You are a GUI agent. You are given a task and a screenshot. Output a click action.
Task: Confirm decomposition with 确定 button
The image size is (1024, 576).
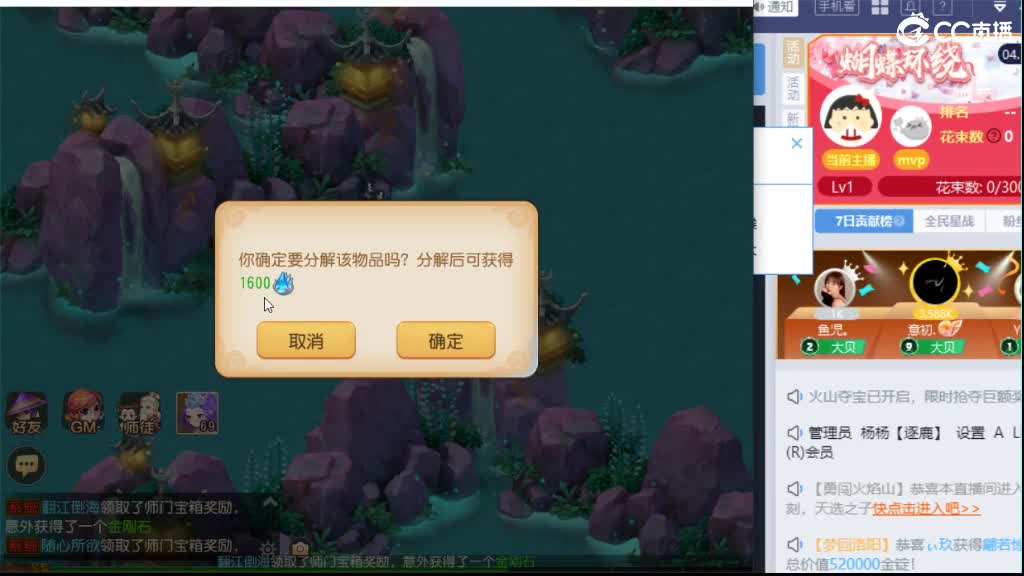pyautogui.click(x=445, y=340)
